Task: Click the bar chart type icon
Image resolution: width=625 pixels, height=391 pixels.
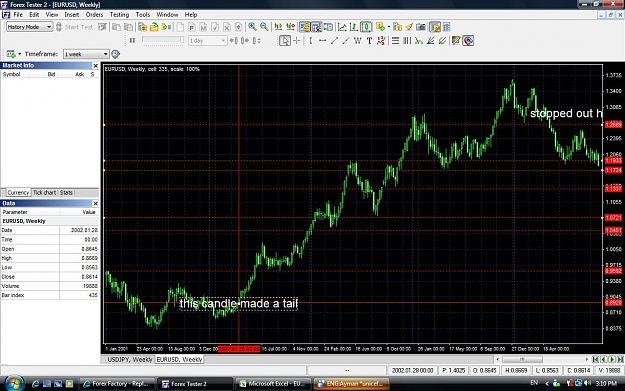Action: 354,27
